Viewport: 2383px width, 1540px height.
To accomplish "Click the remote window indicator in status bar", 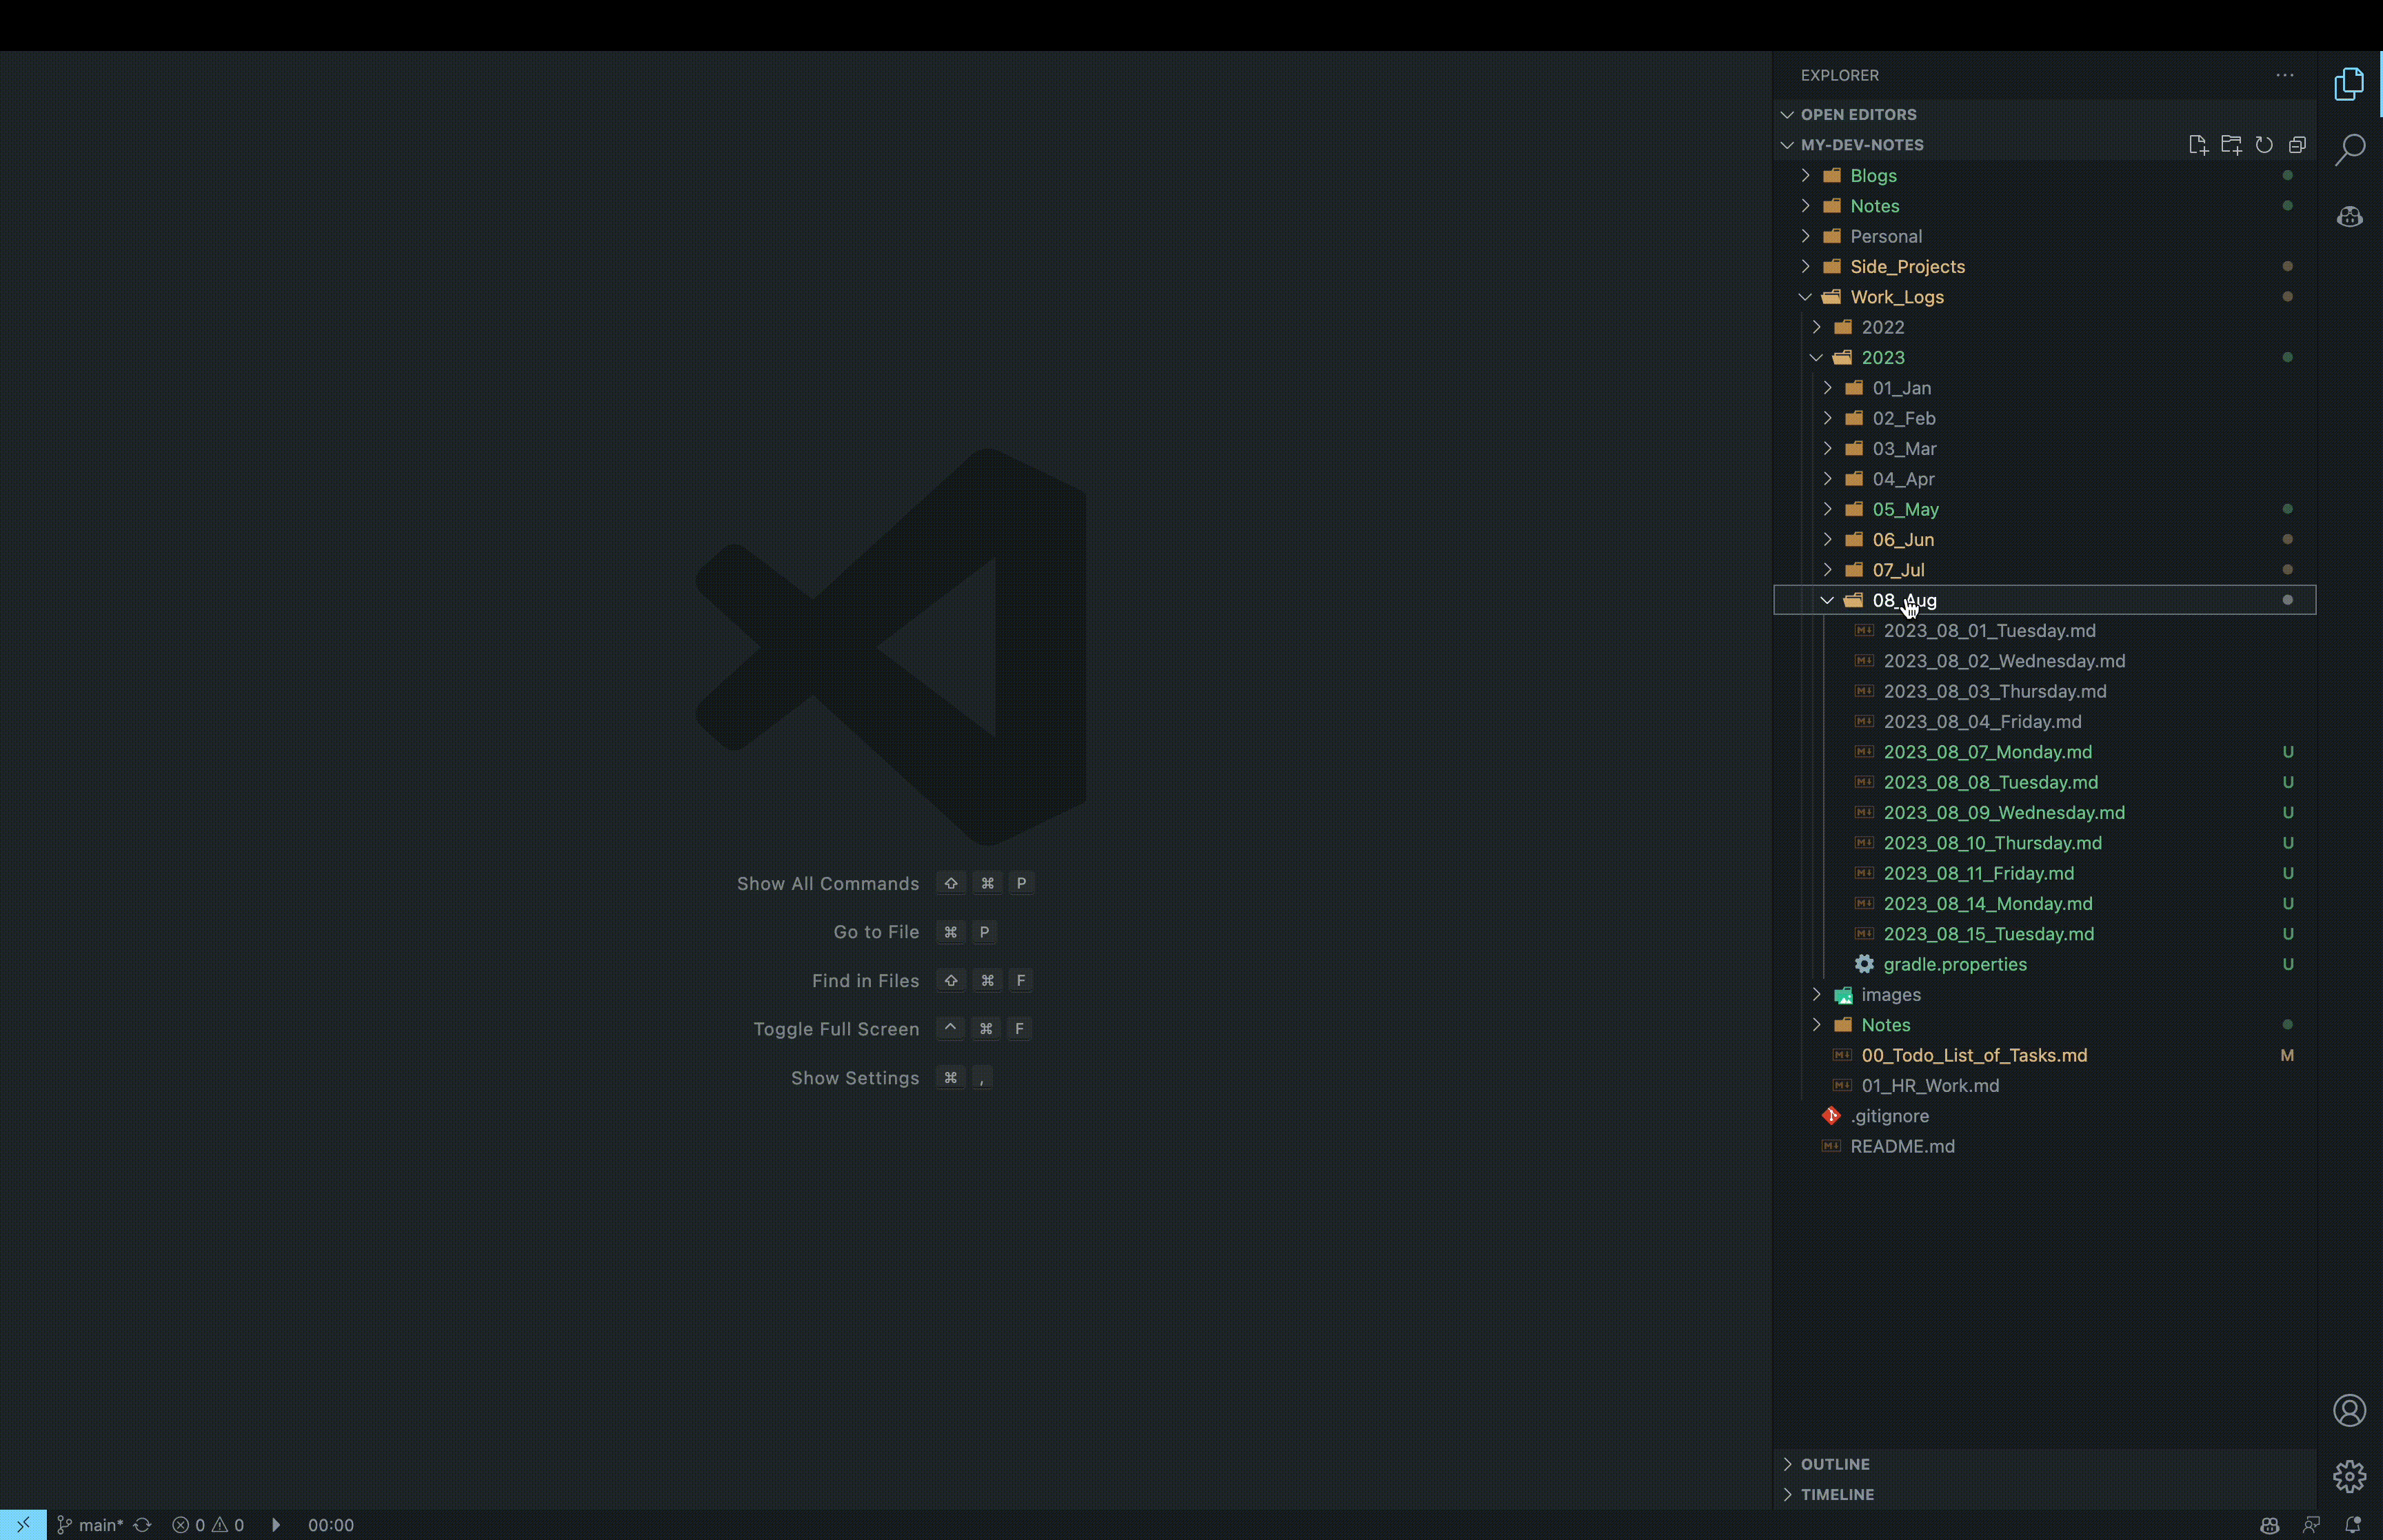I will tap(23, 1524).
